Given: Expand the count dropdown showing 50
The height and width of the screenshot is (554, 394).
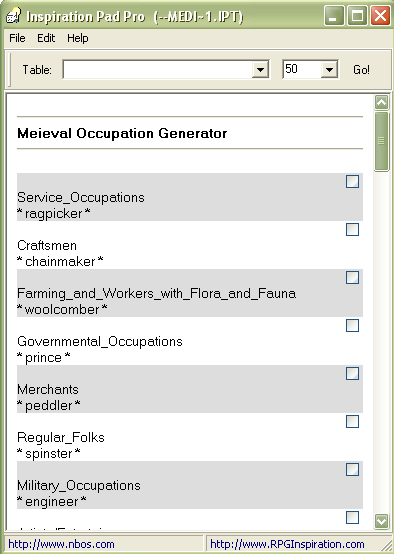Looking at the screenshot, I should click(x=329, y=70).
